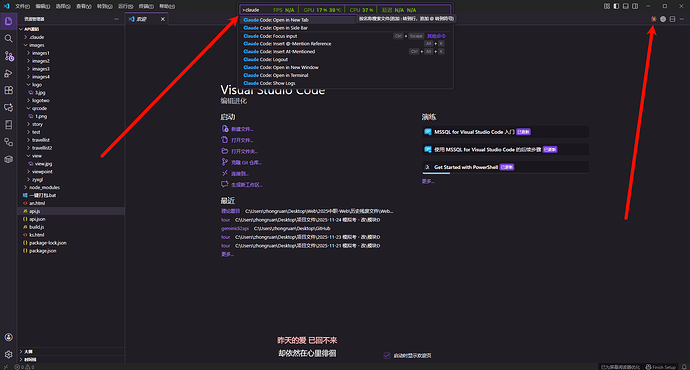Toggle panel icon in title bar
Screen dimensions: 690x370
tap(625, 6)
